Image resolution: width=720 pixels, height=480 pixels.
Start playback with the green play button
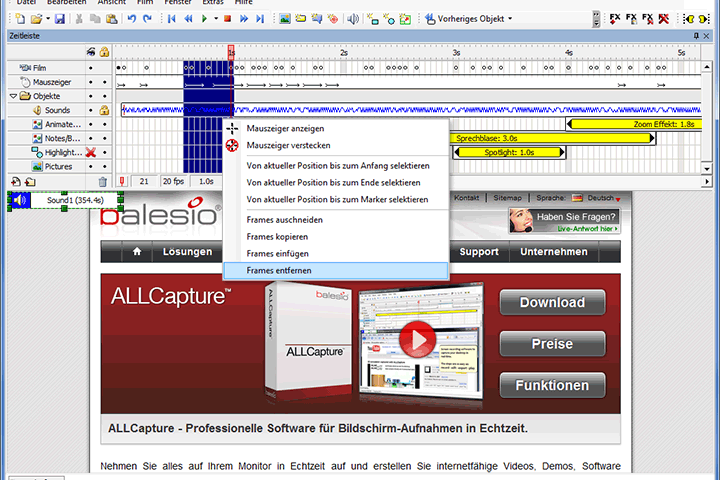[x=205, y=19]
